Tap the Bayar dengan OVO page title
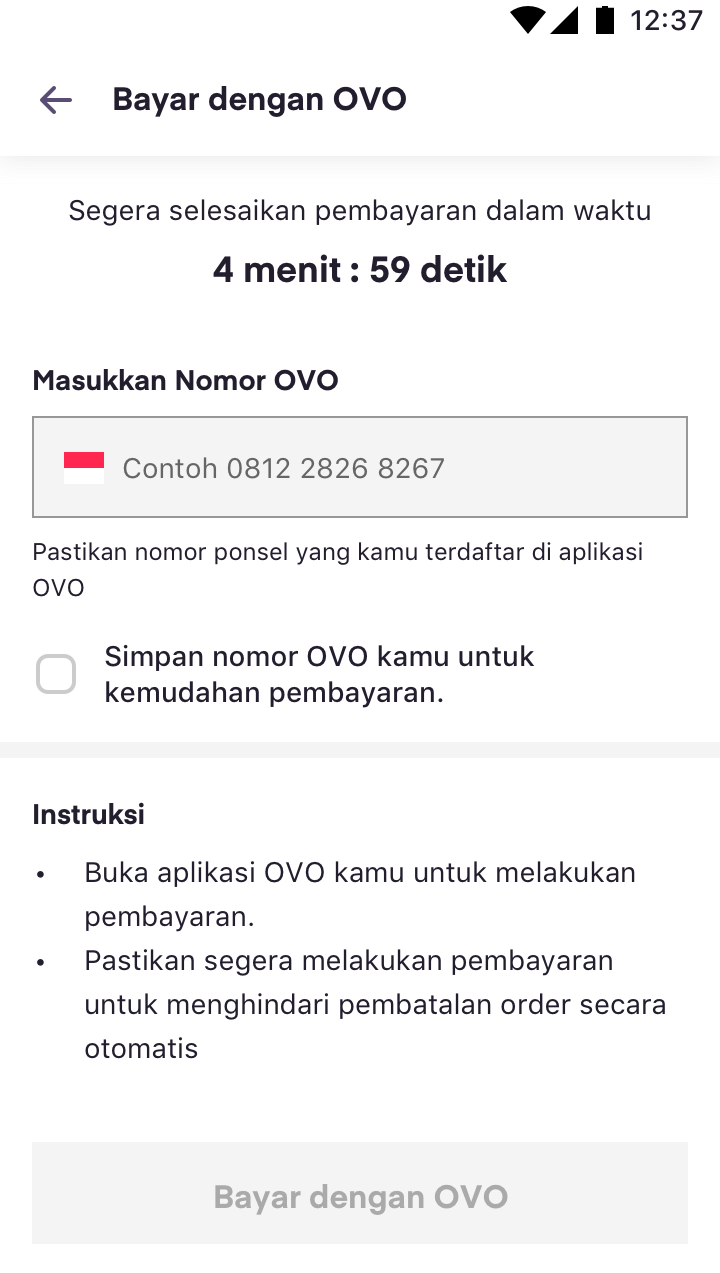The image size is (720, 1273). (x=259, y=100)
